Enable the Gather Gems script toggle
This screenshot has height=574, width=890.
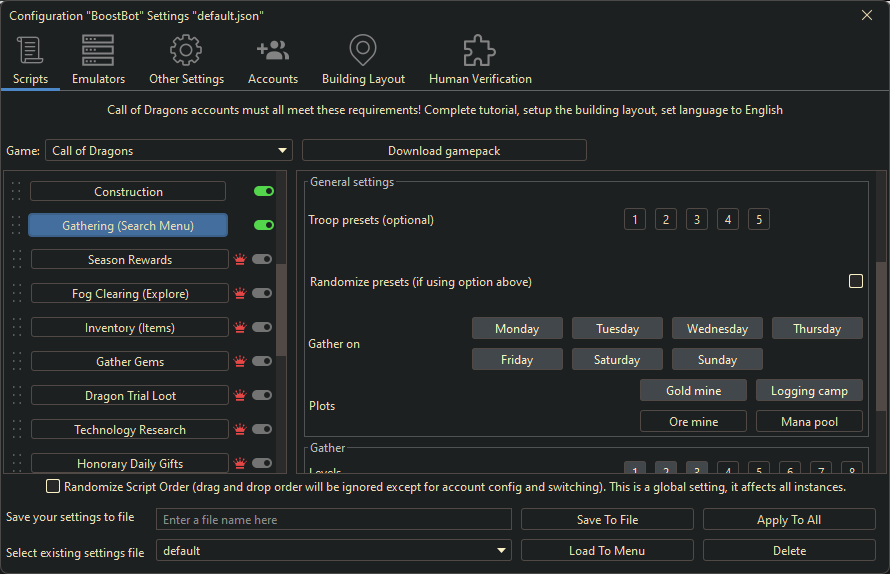pyautogui.click(x=262, y=362)
